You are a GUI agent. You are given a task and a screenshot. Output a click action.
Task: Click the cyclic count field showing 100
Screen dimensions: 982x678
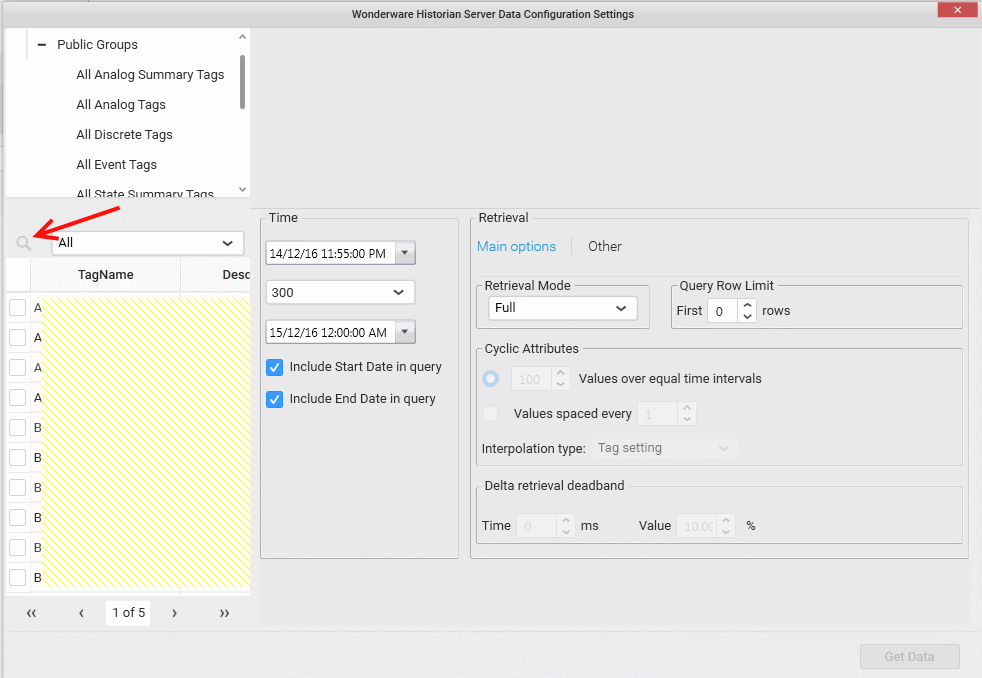(x=531, y=379)
